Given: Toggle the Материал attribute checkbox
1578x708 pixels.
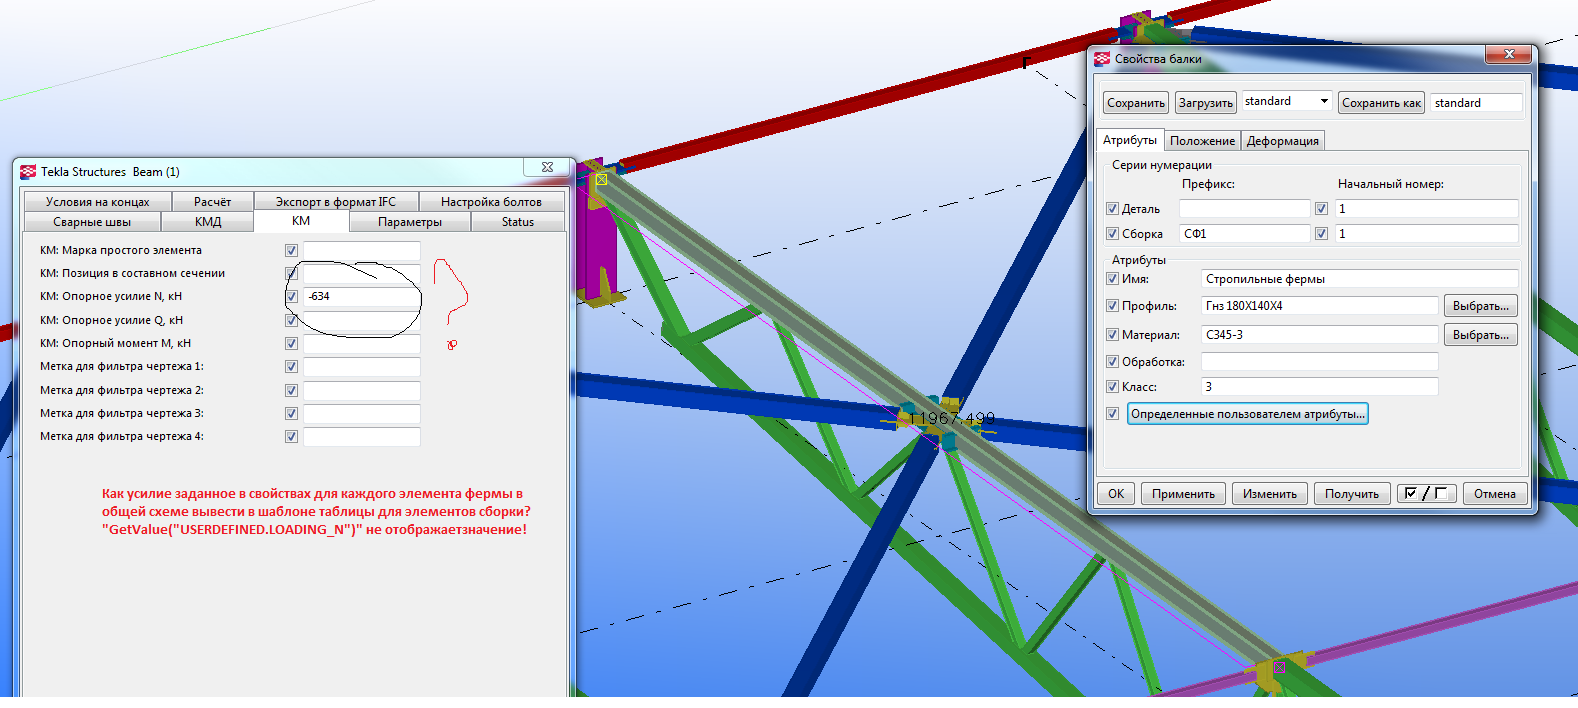Looking at the screenshot, I should pos(1112,335).
